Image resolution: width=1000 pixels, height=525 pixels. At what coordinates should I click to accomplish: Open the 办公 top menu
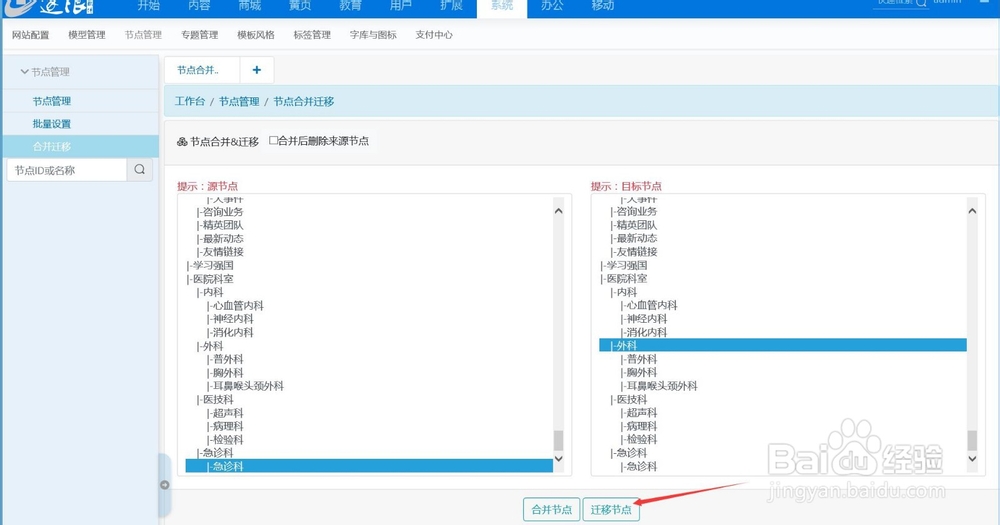(552, 6)
